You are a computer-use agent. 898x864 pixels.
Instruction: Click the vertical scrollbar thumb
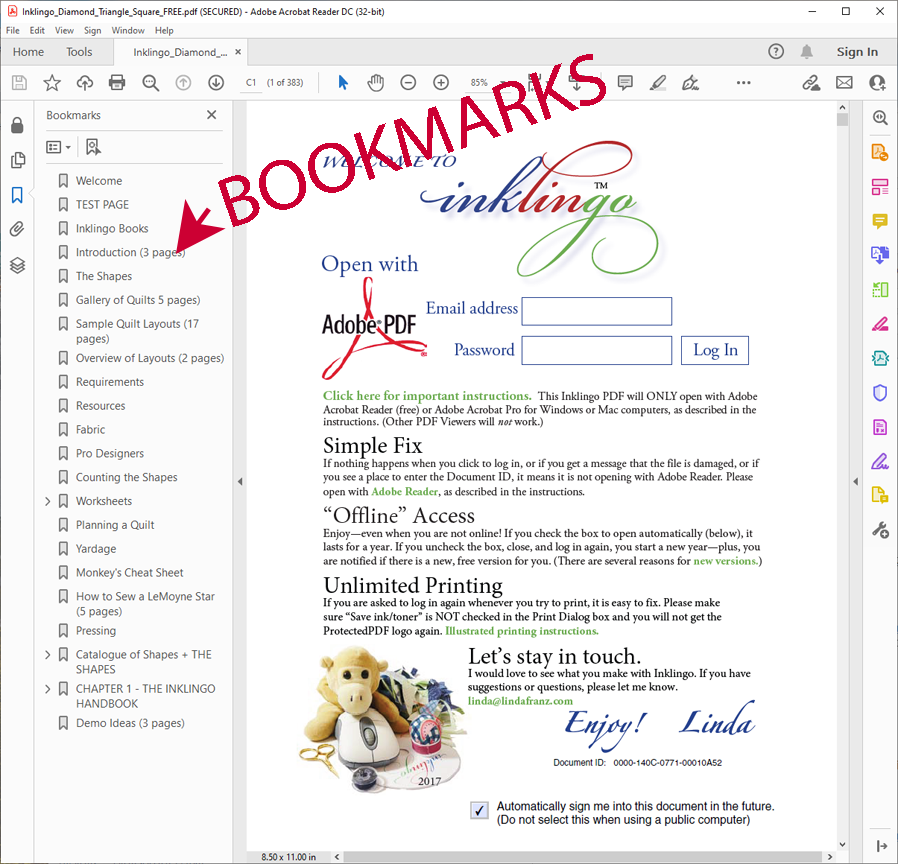coord(842,119)
